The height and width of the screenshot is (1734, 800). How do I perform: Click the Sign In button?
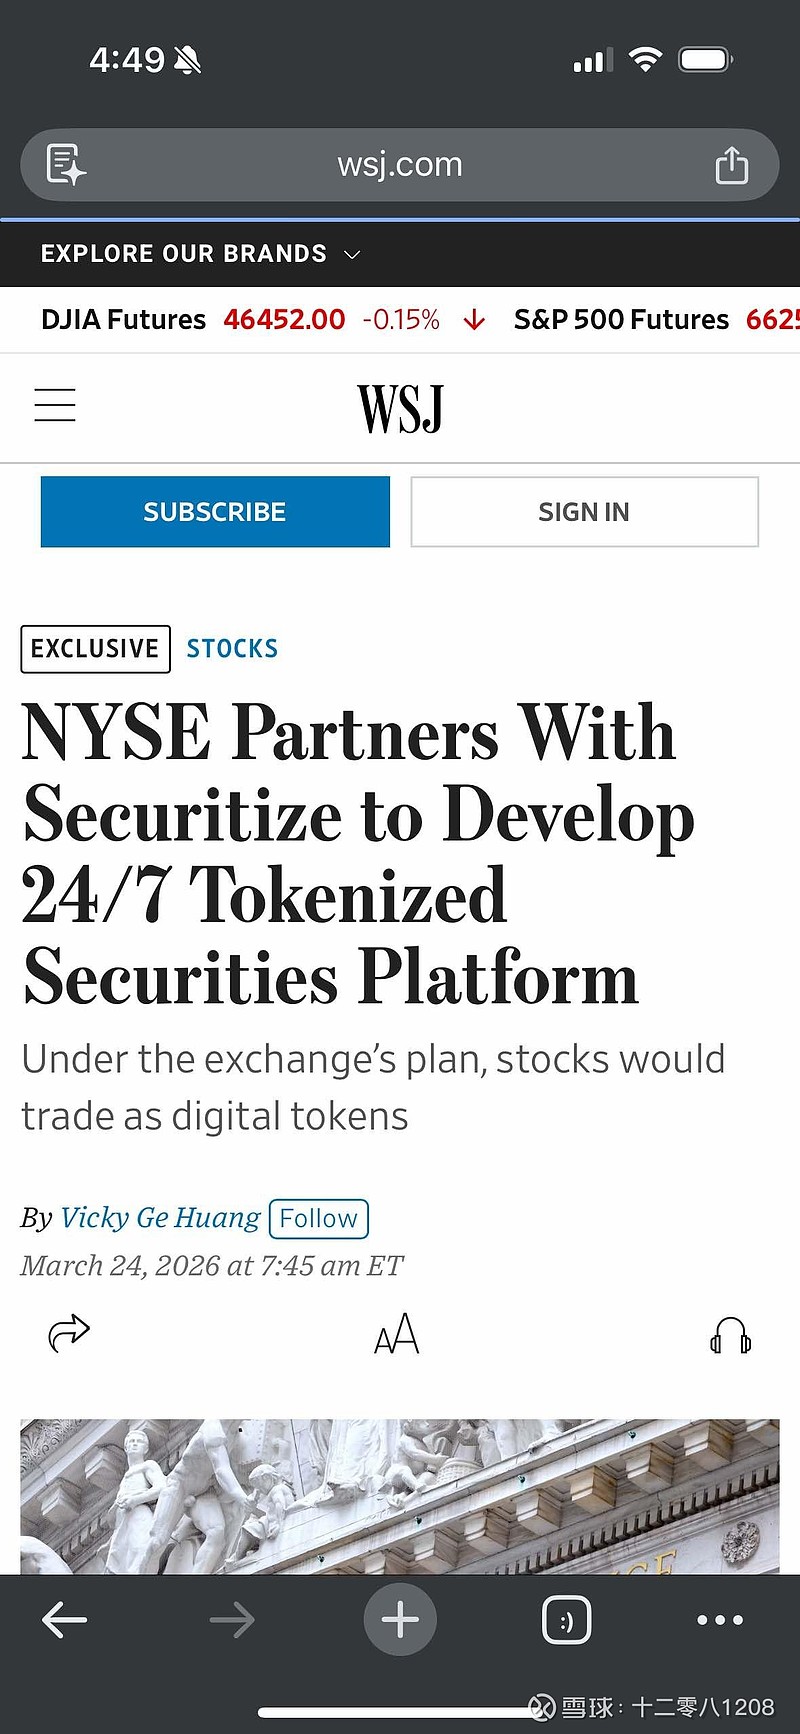coord(584,512)
